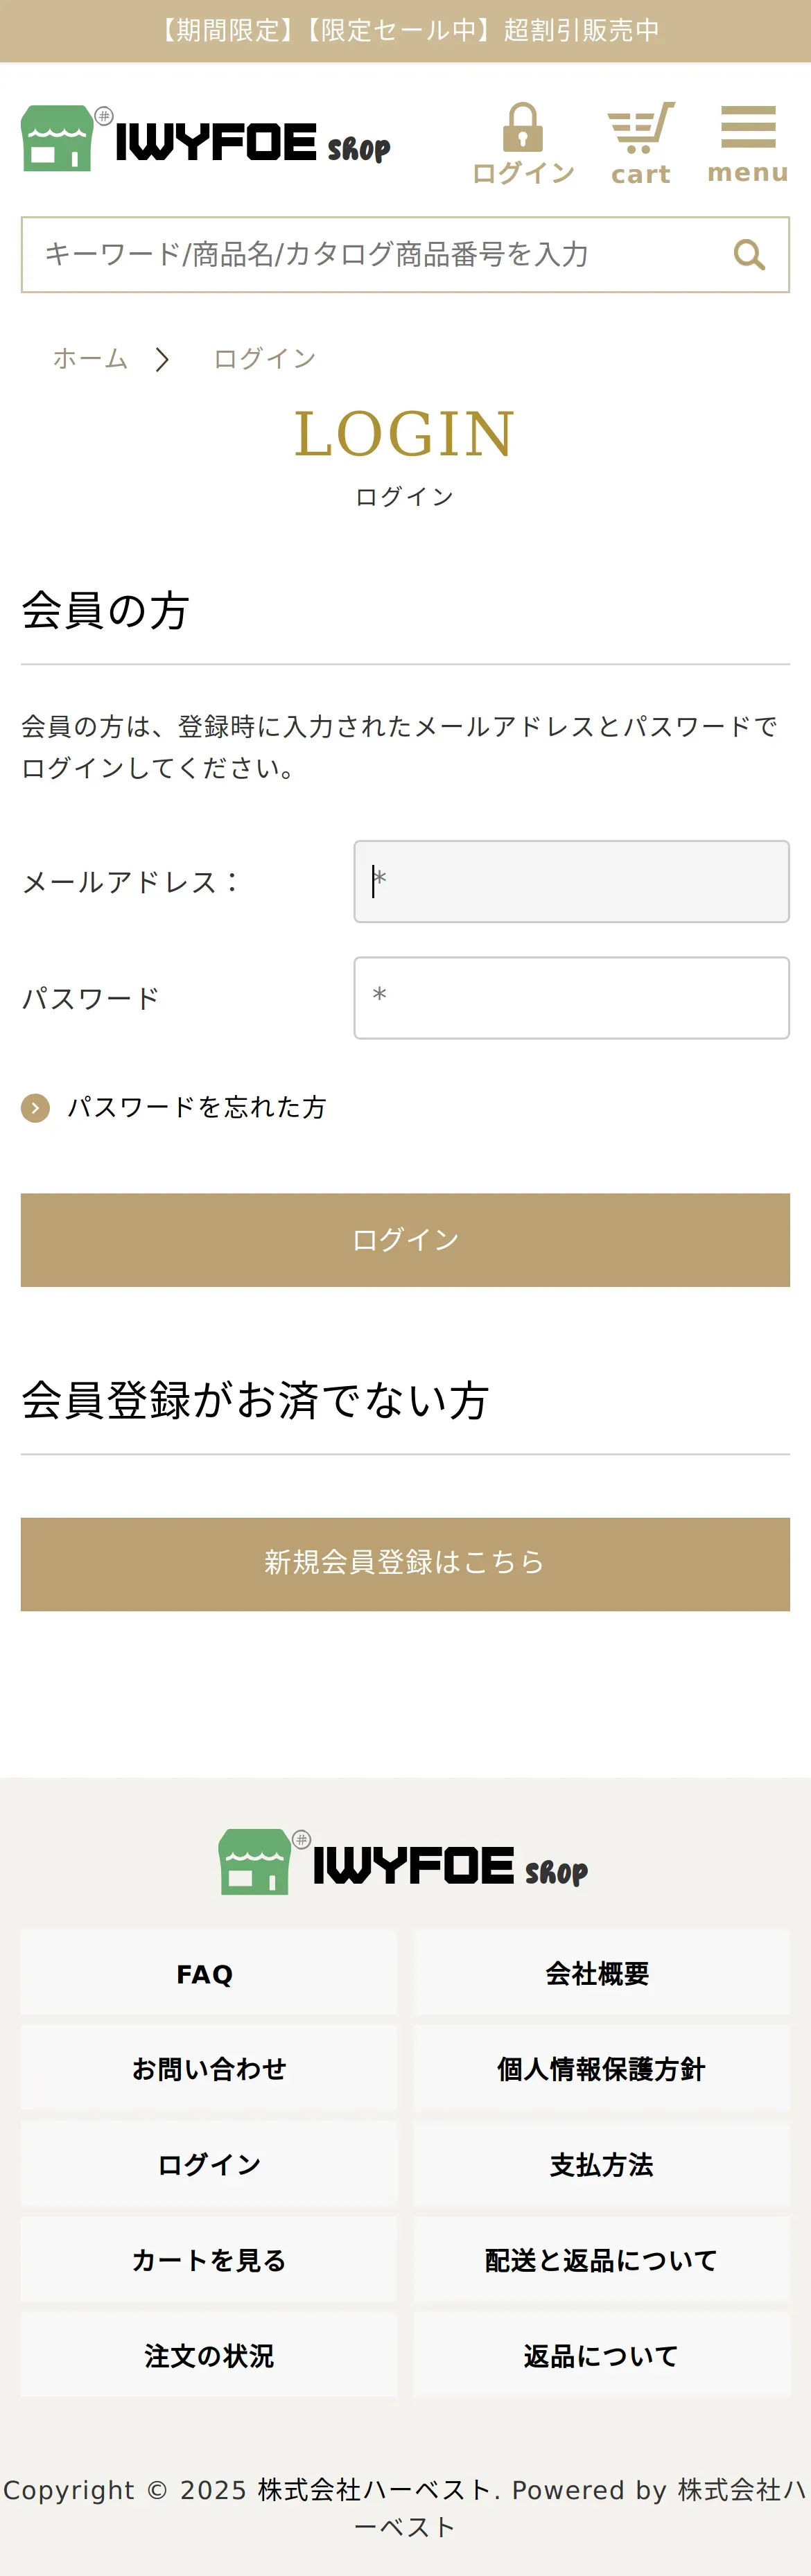Image resolution: width=811 pixels, height=2576 pixels.
Task: Click the IWYFOE shop logo in header
Action: pos(206,140)
